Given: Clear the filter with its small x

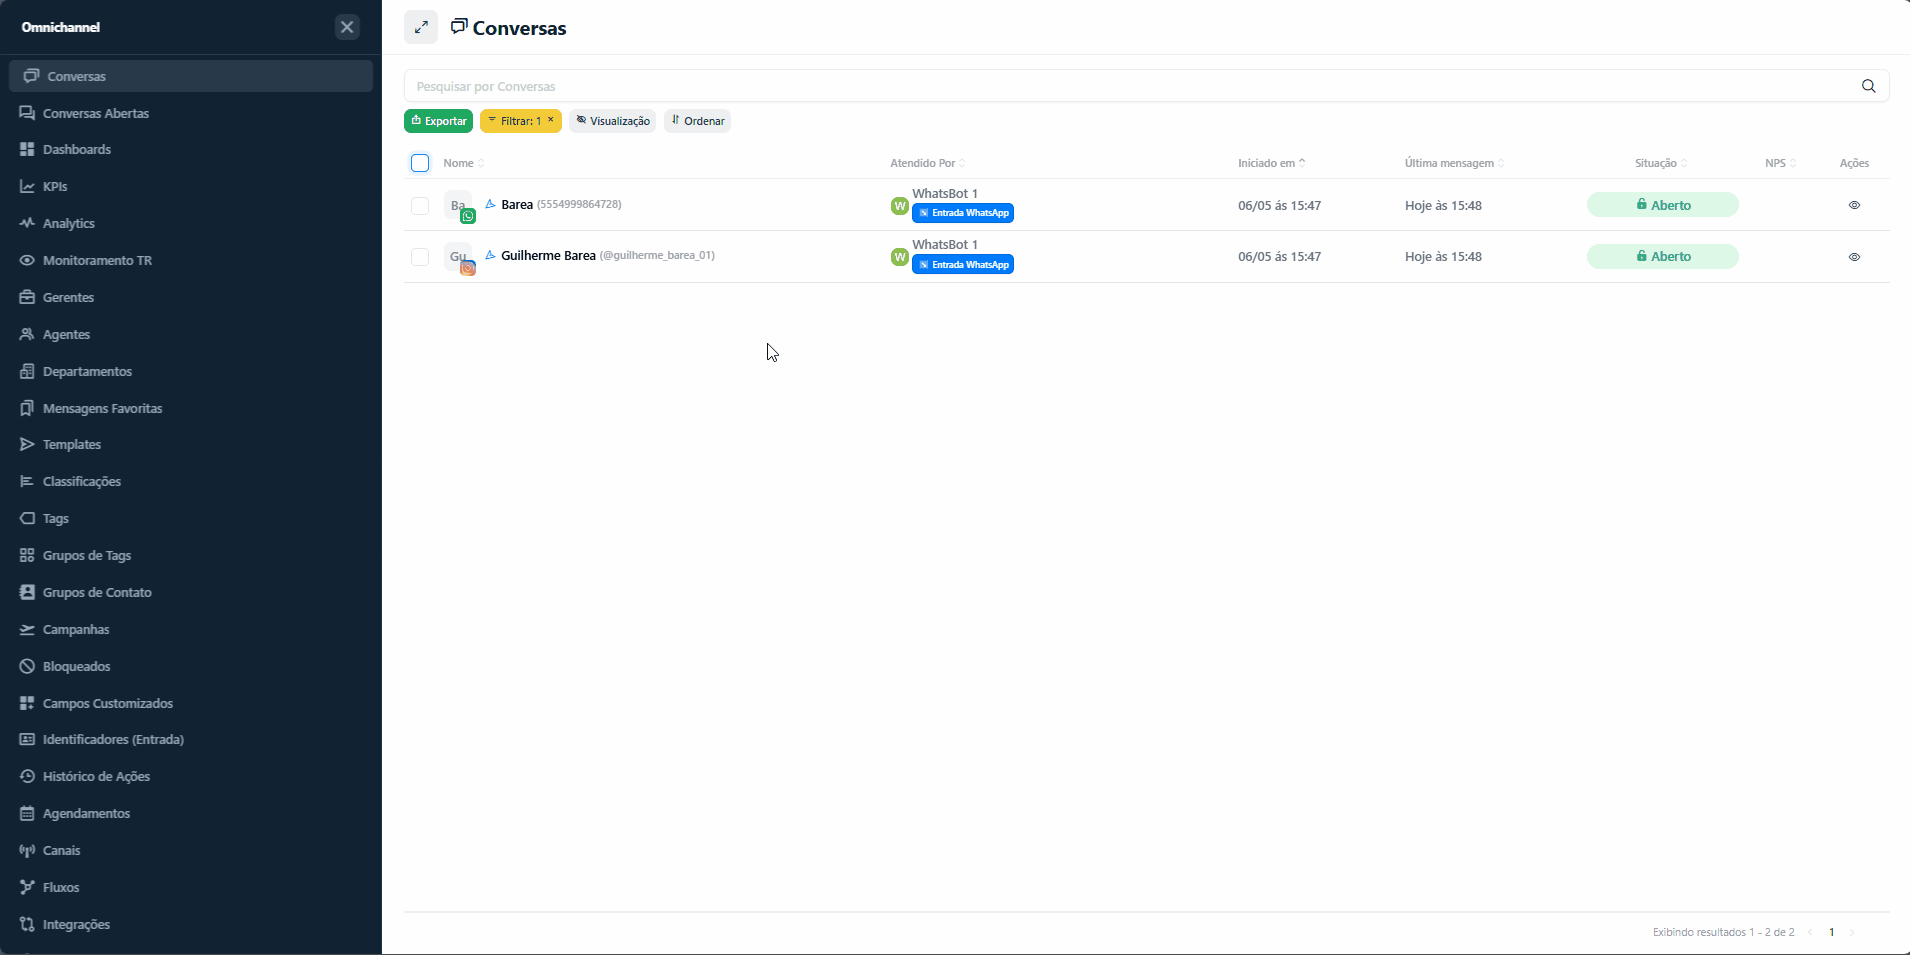Looking at the screenshot, I should (x=550, y=120).
